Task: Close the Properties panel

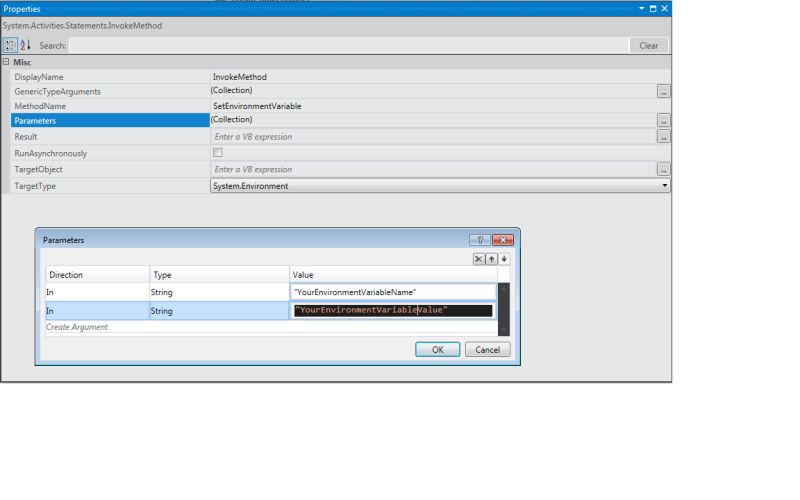Action: [664, 9]
